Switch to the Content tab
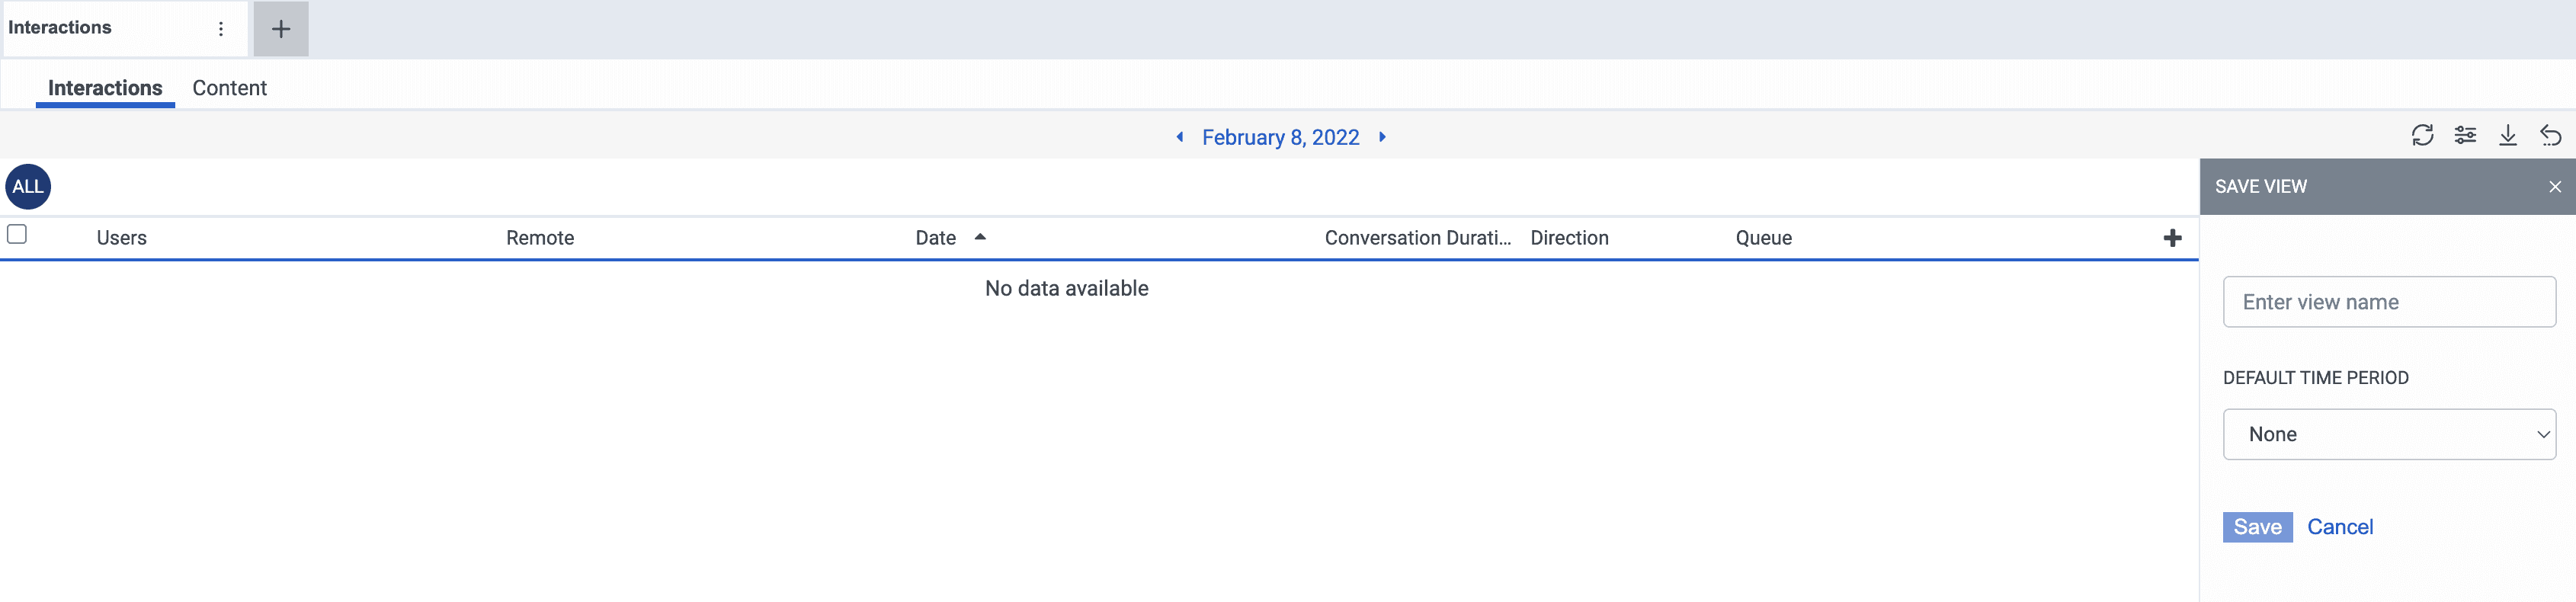This screenshot has height=602, width=2576. pos(229,88)
